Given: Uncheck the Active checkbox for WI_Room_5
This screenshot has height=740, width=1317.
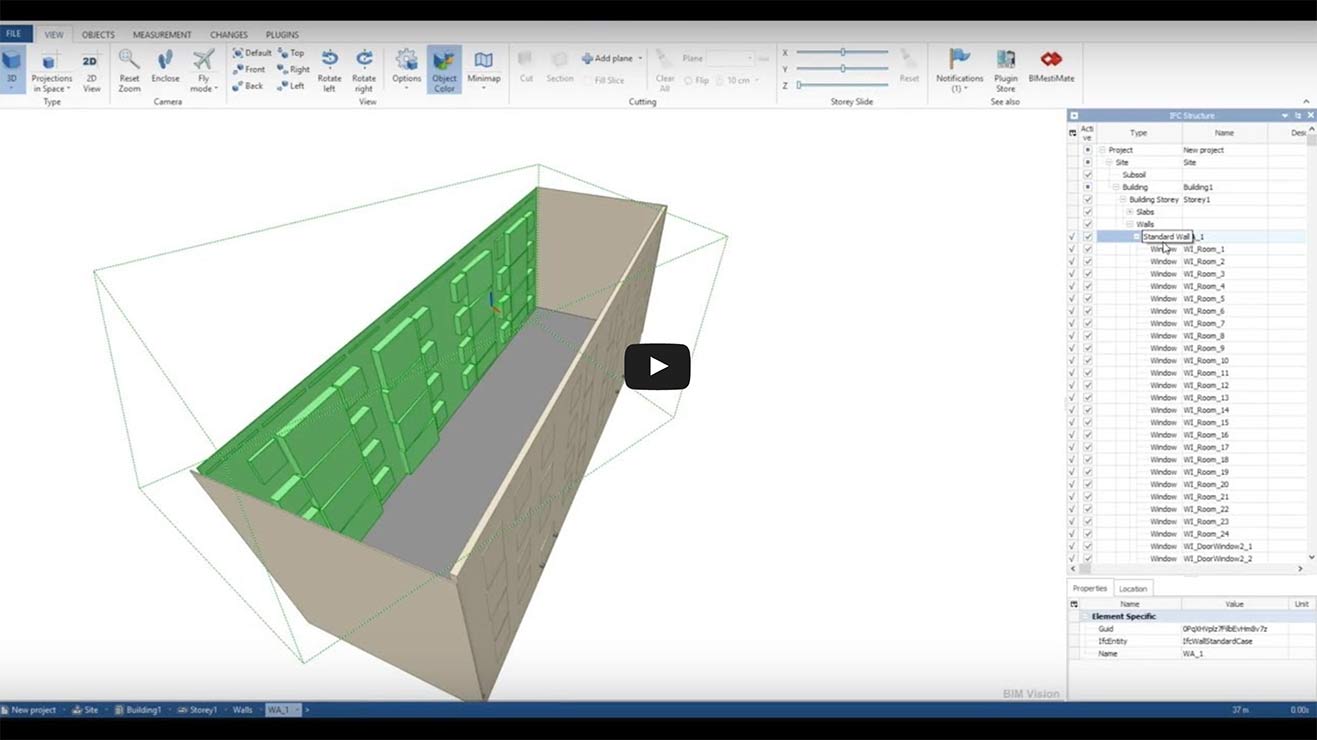Looking at the screenshot, I should (x=1088, y=299).
